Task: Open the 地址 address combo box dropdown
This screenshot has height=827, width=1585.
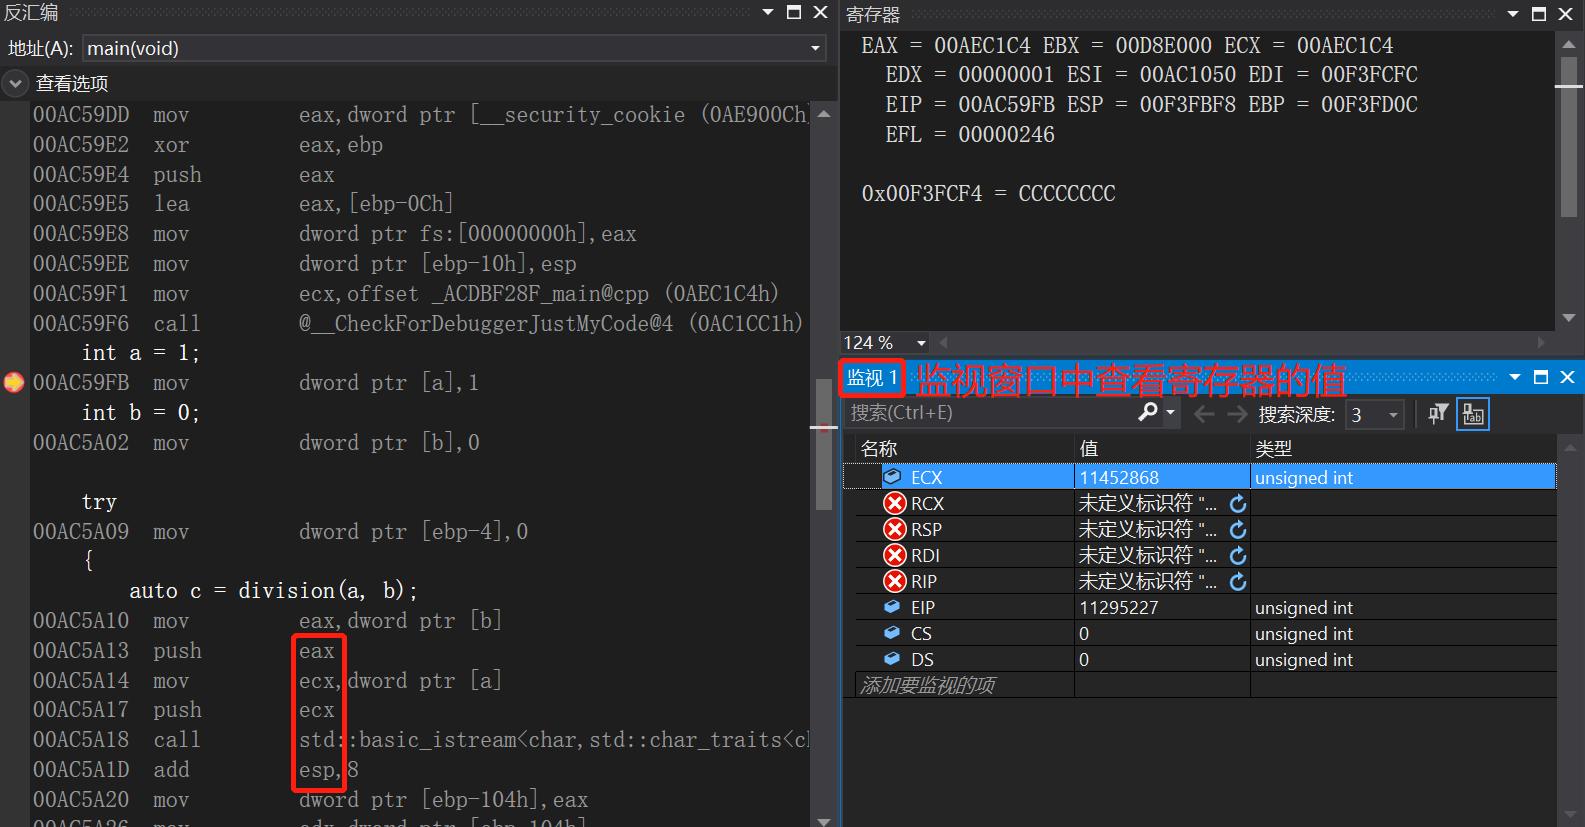Action: [815, 48]
